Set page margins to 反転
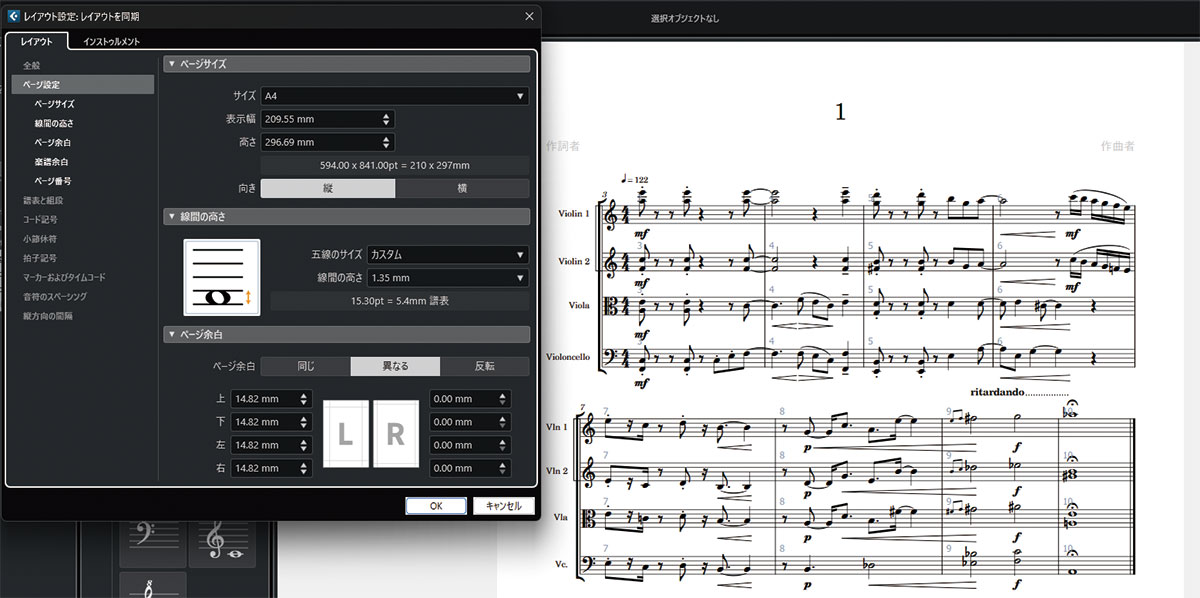Viewport: 1200px width, 598px height. [485, 366]
